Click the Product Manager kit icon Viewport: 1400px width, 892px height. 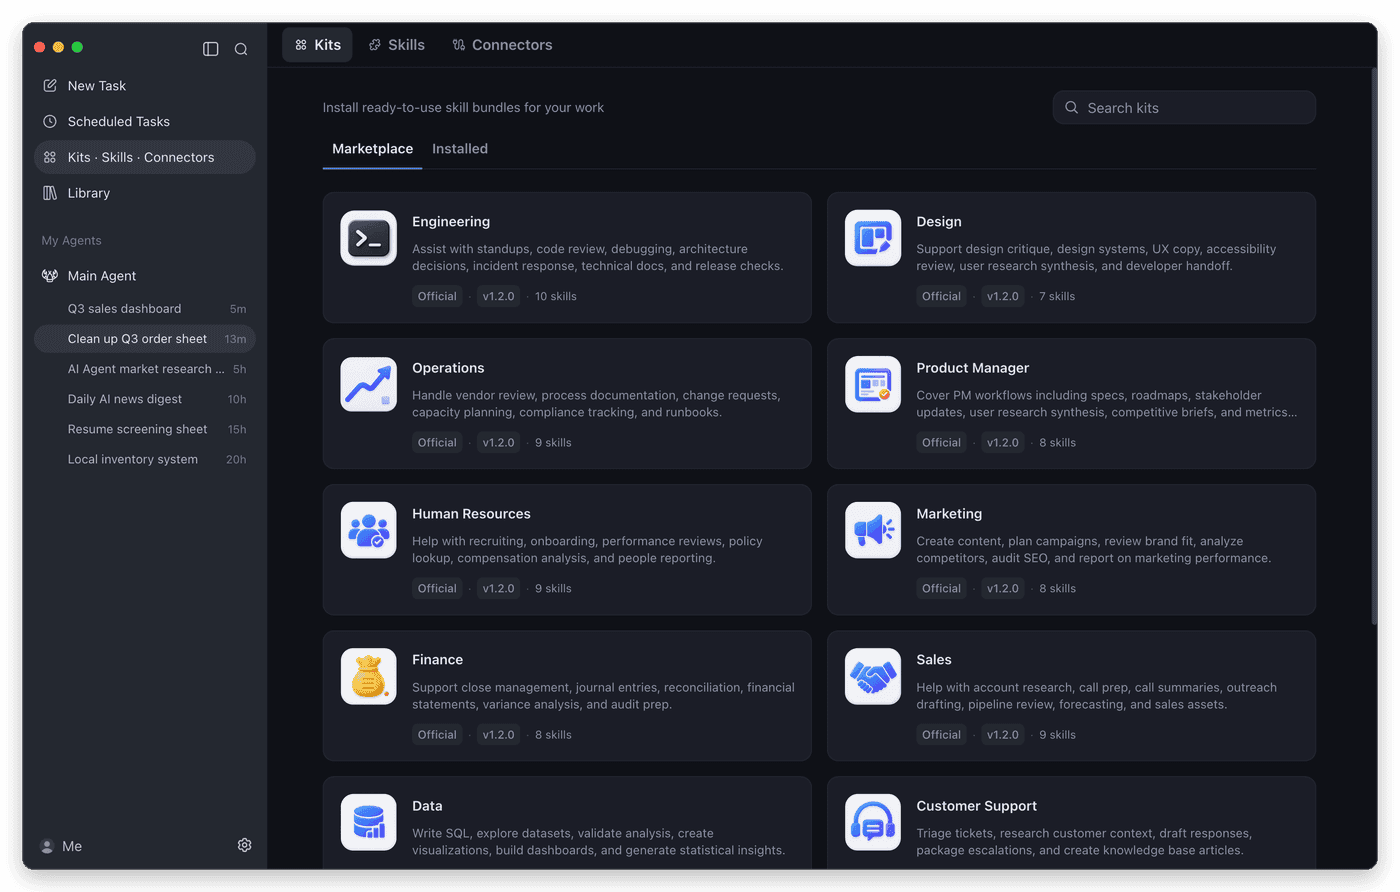click(873, 384)
